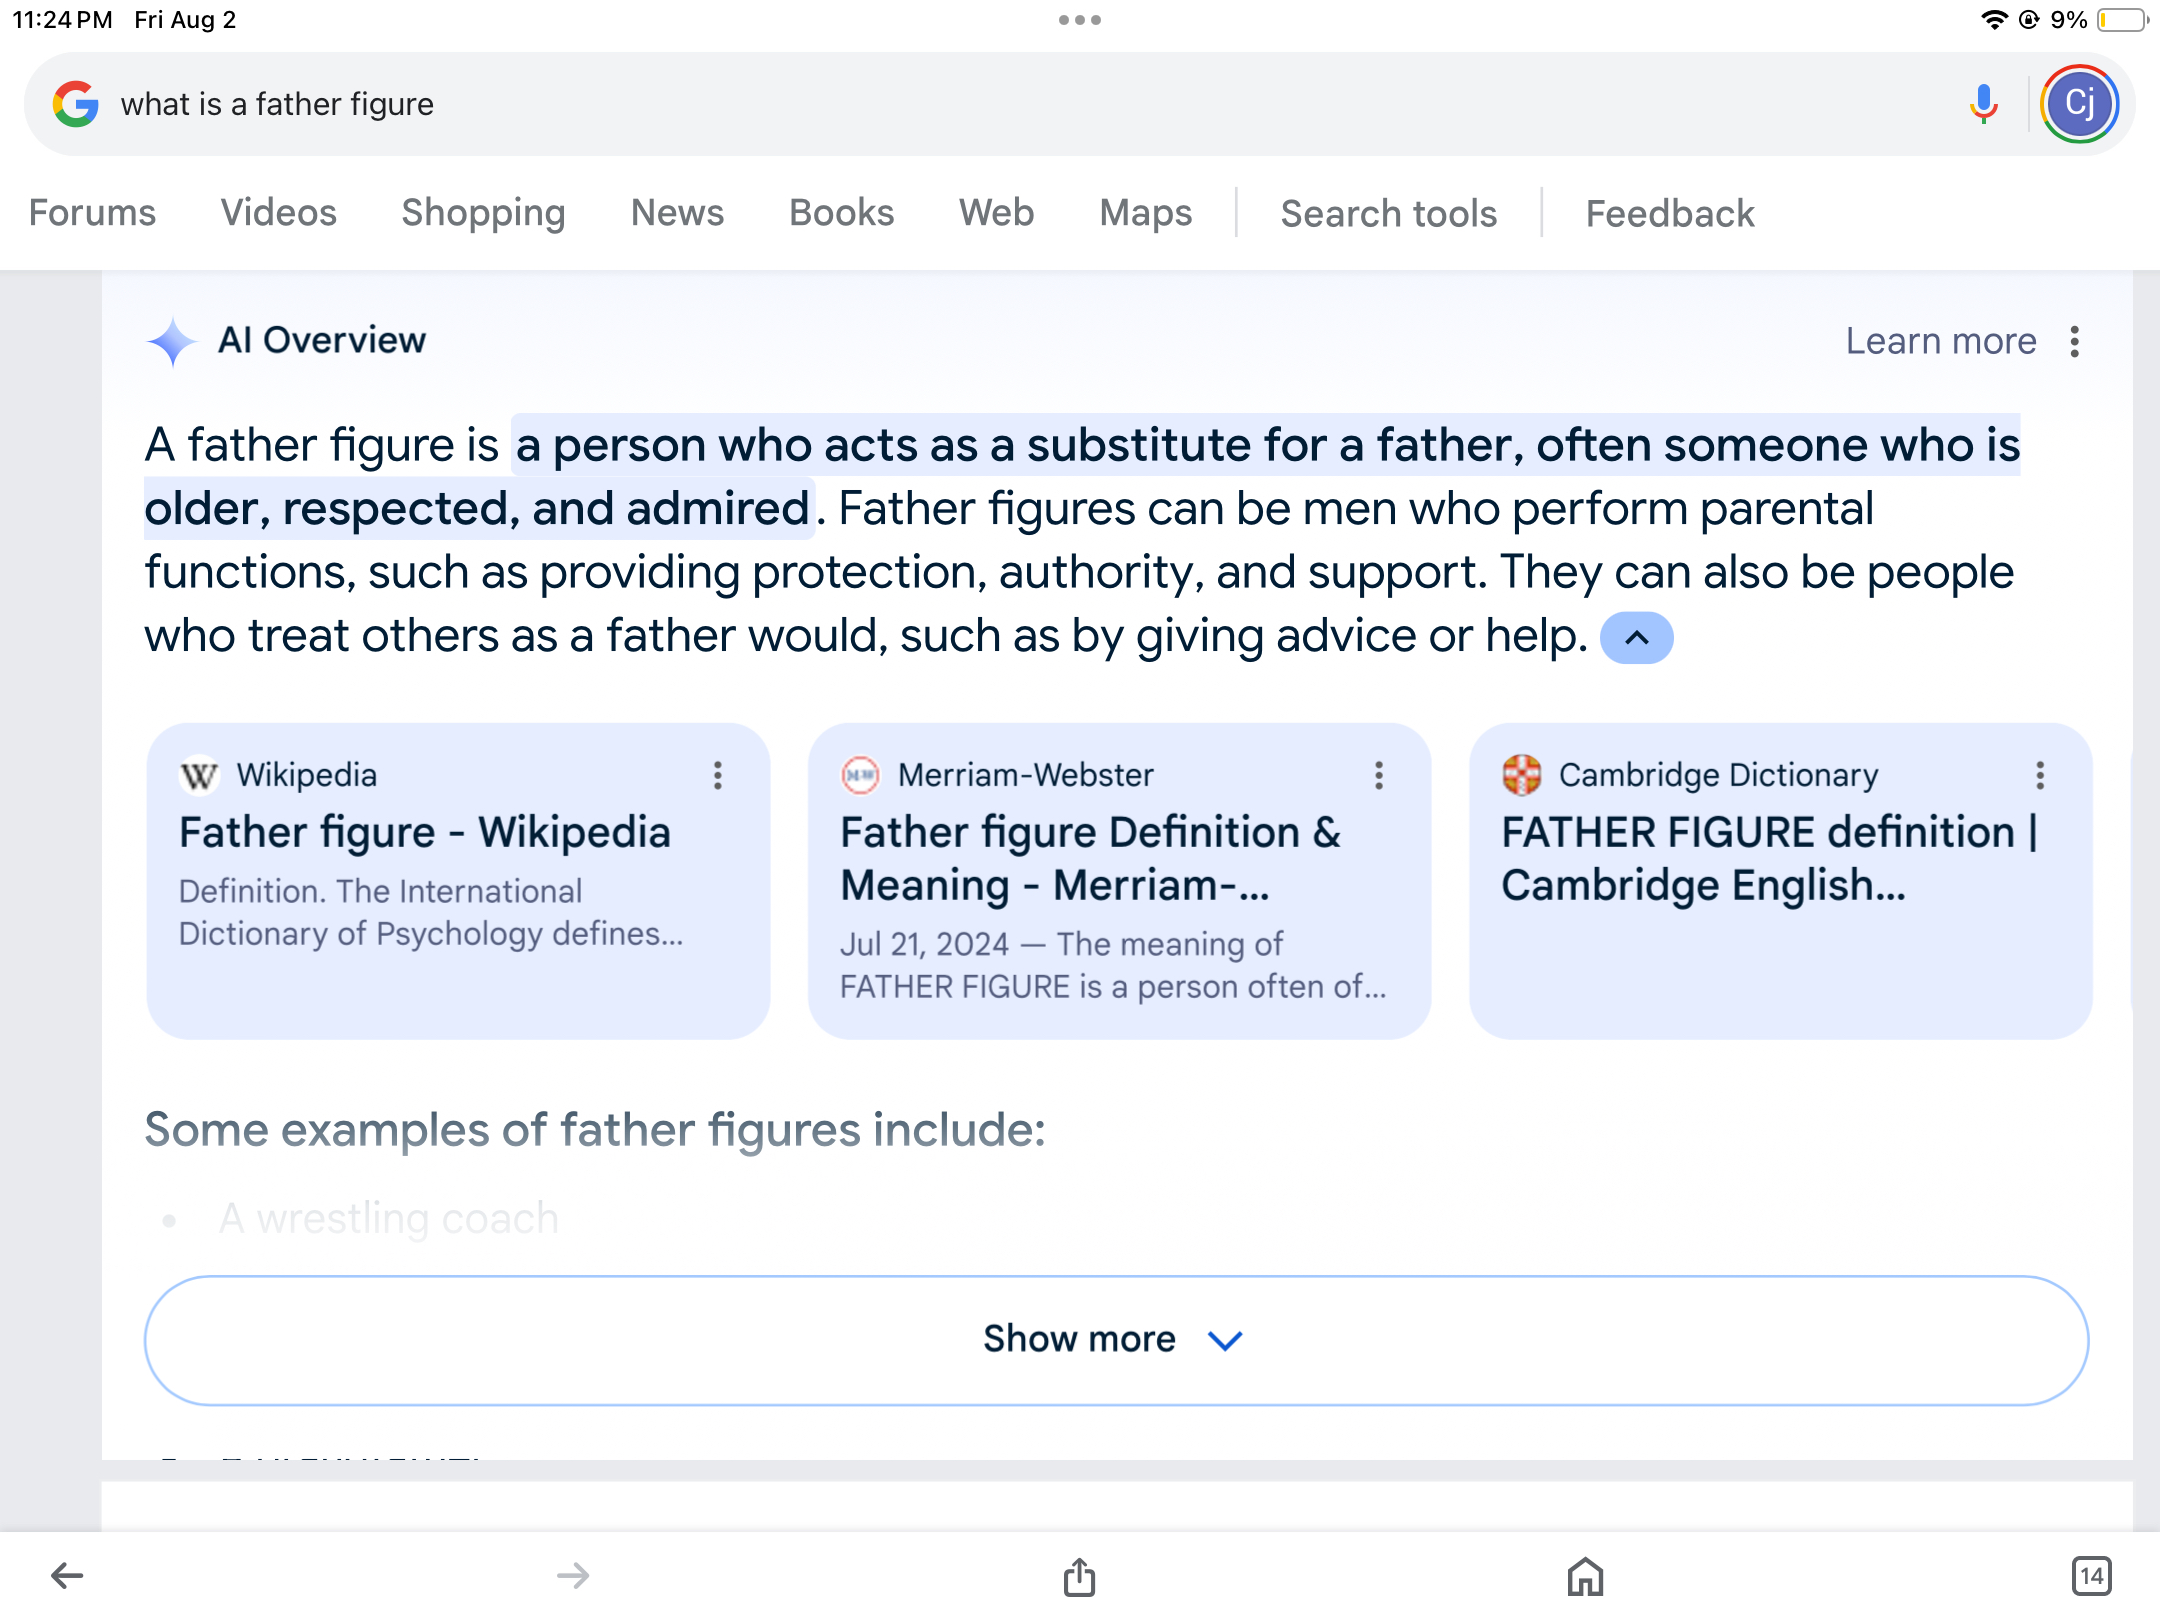Screen dimensions: 2160x1620
Task: Open the tab switcher showing 14 tabs
Action: click(x=2091, y=1577)
